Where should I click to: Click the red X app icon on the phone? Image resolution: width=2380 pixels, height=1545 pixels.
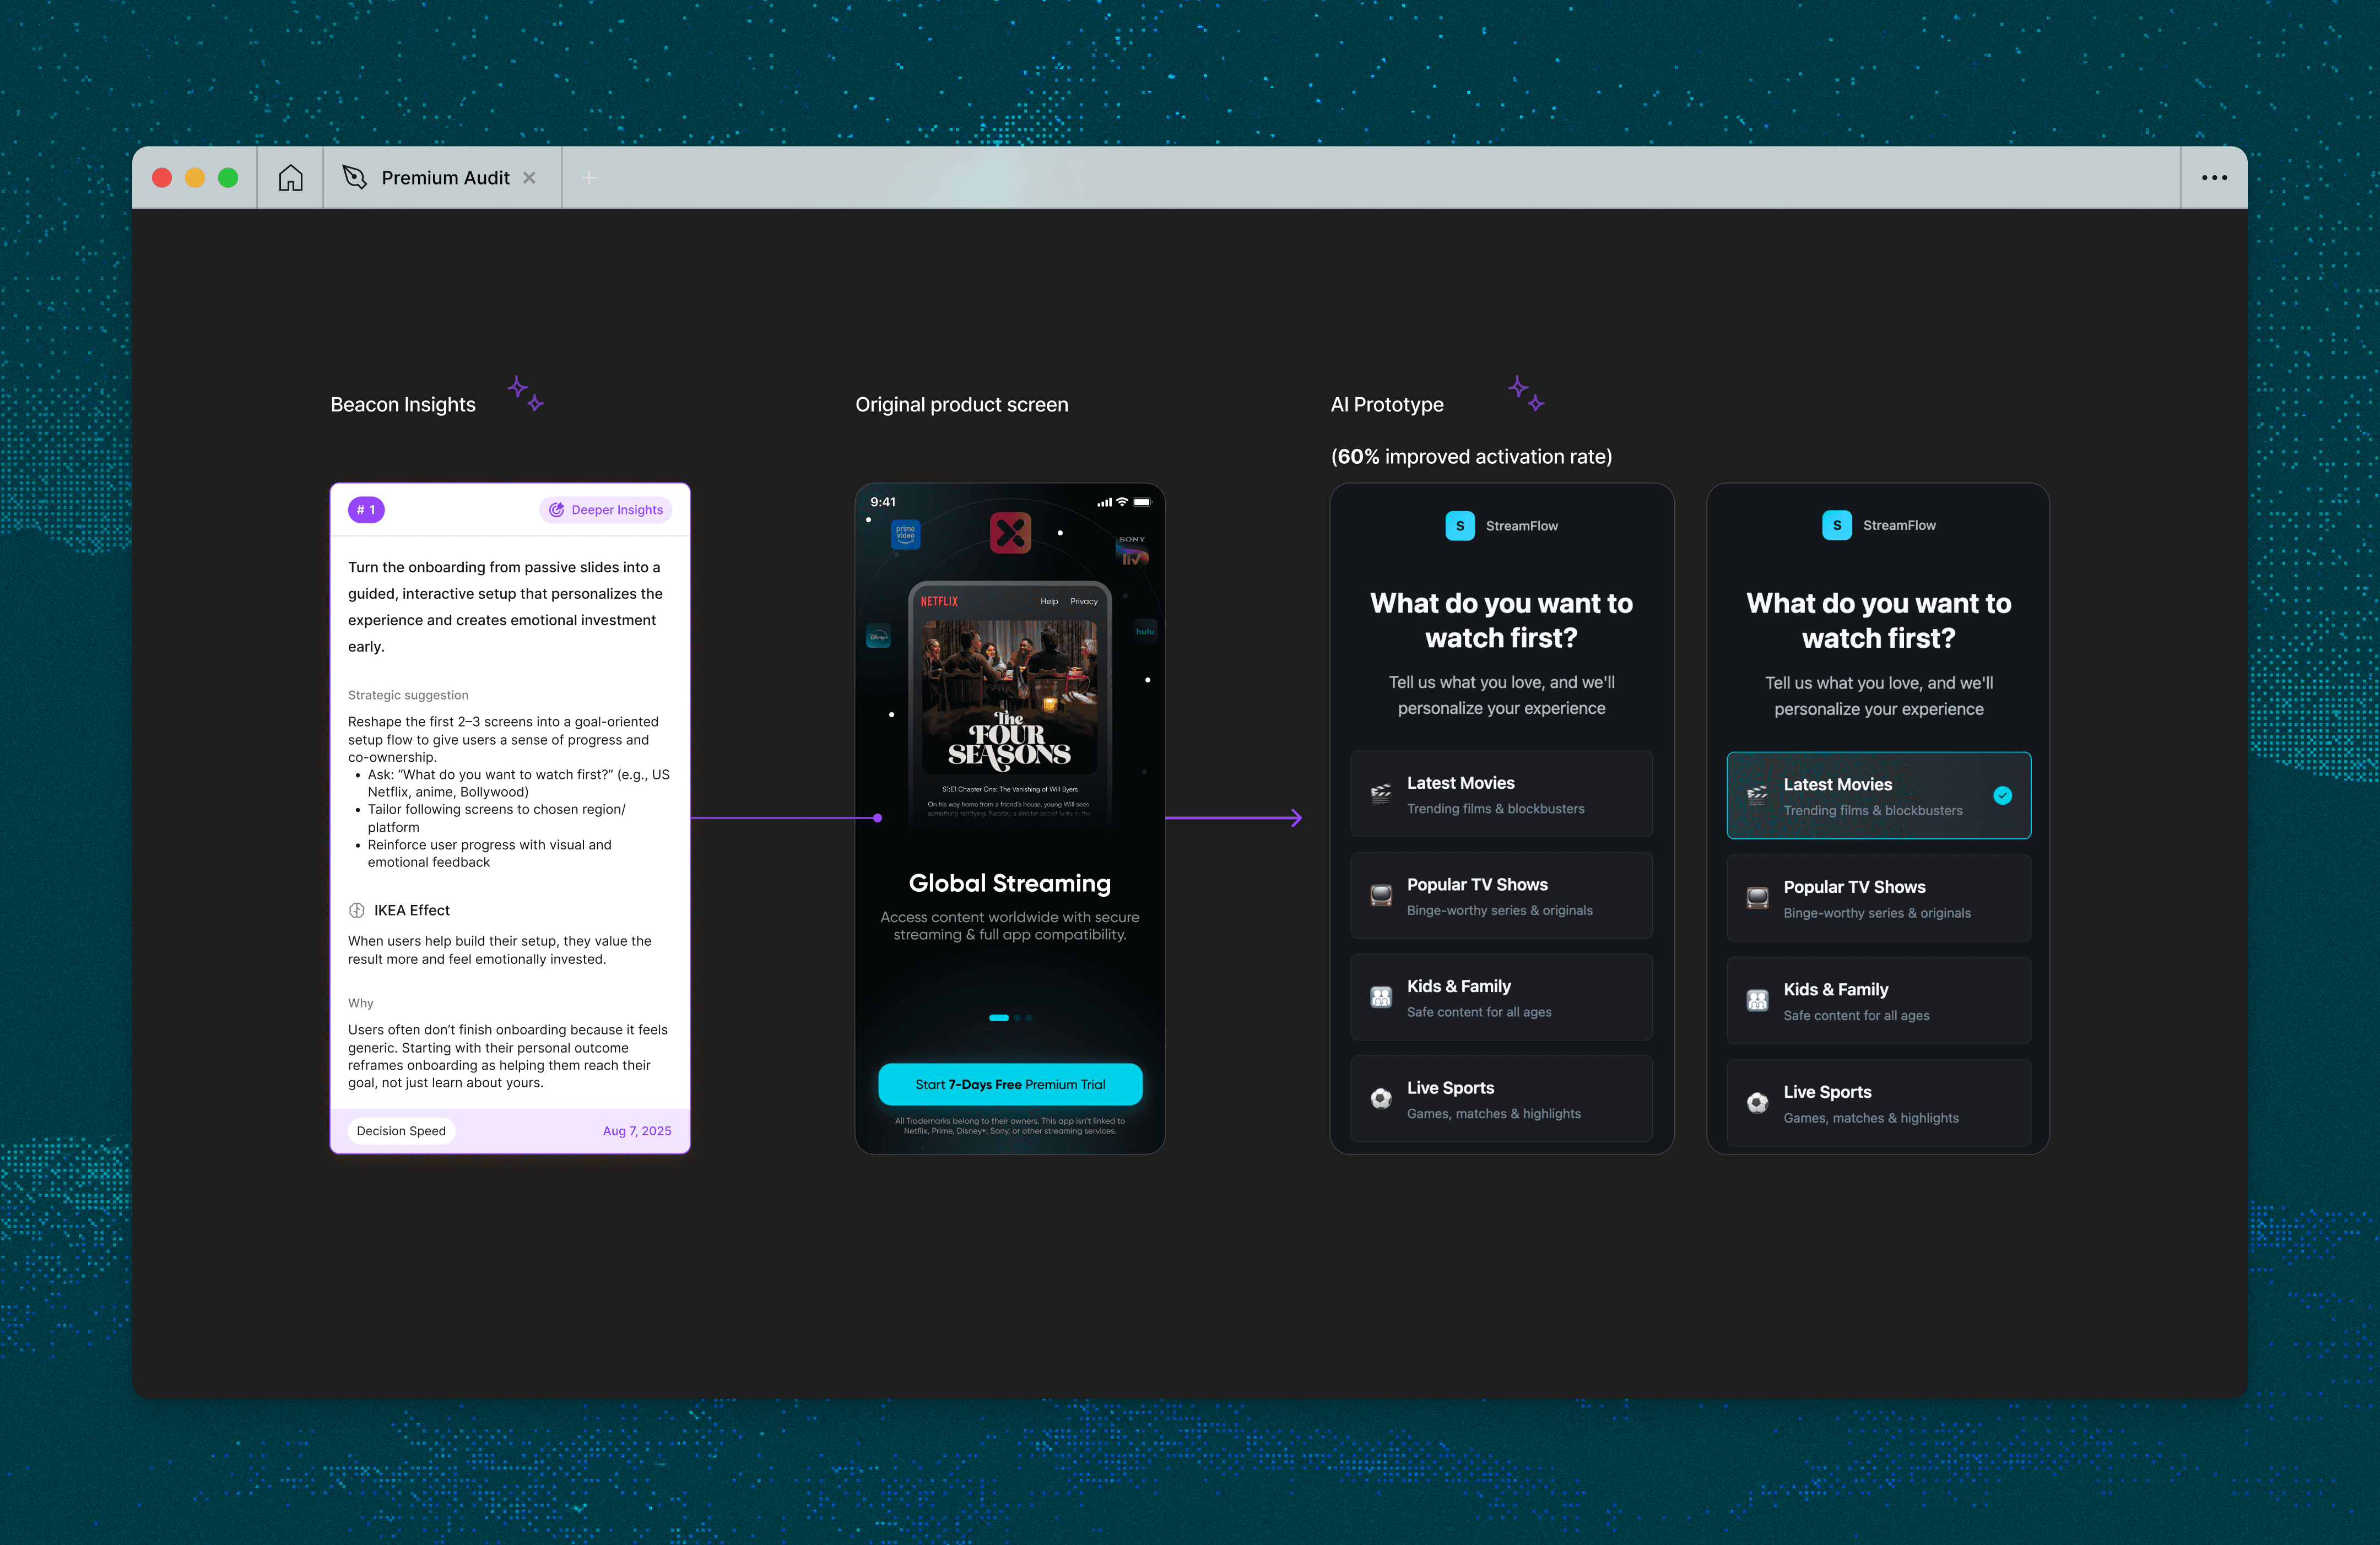[1010, 533]
